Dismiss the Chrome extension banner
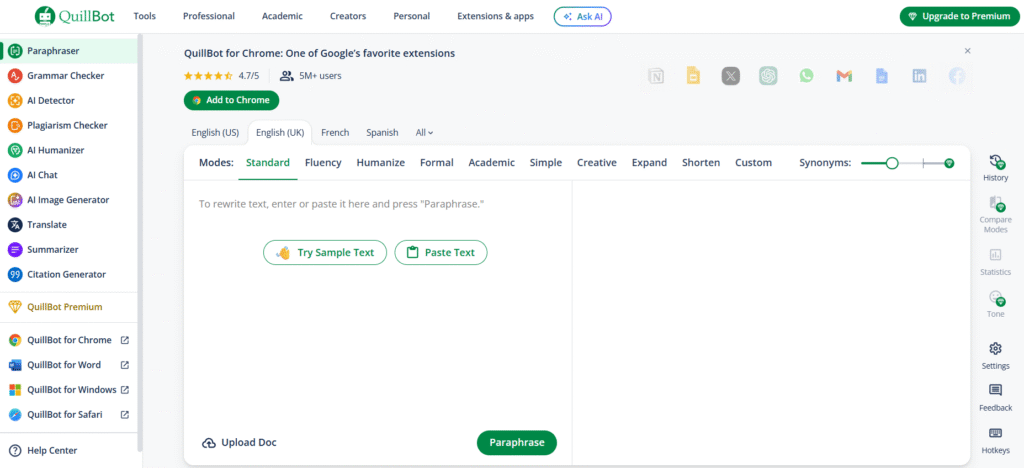This screenshot has height=468, width=1024. [967, 51]
